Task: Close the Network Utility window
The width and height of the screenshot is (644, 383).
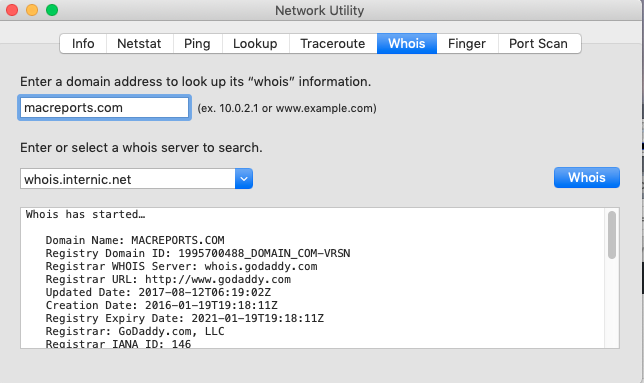Action: pos(12,10)
